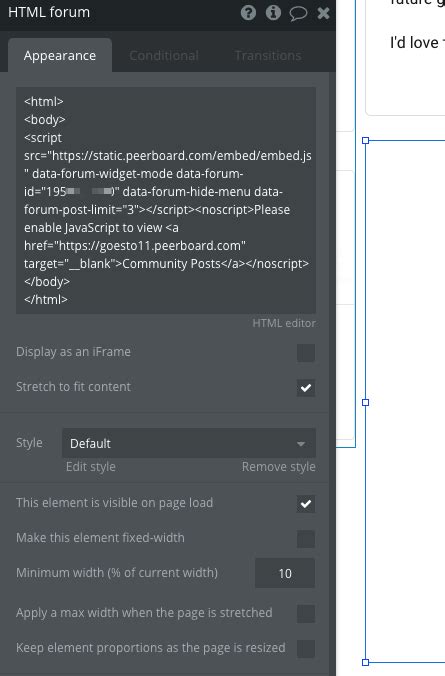Click the HTML forum panel title
Screen dimensions: 445x676
49,13
